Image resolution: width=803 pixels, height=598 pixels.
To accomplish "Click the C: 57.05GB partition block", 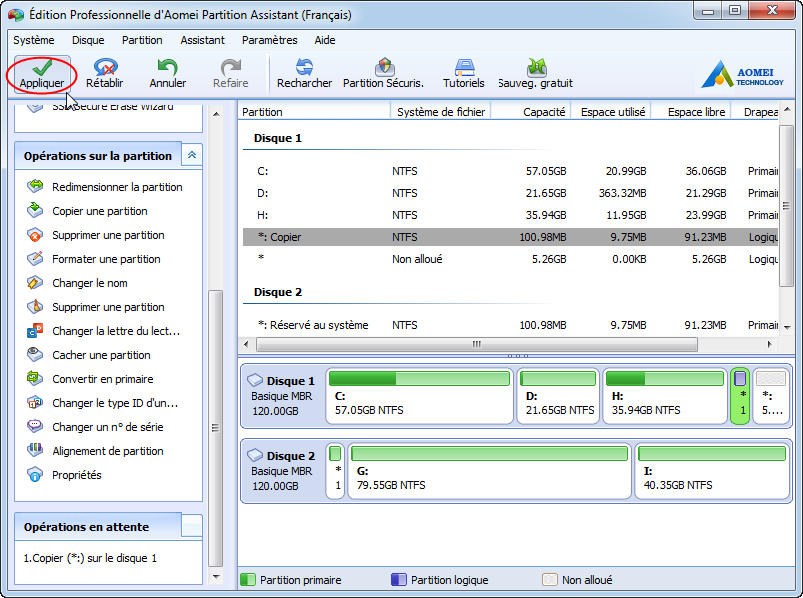I will click(x=419, y=396).
